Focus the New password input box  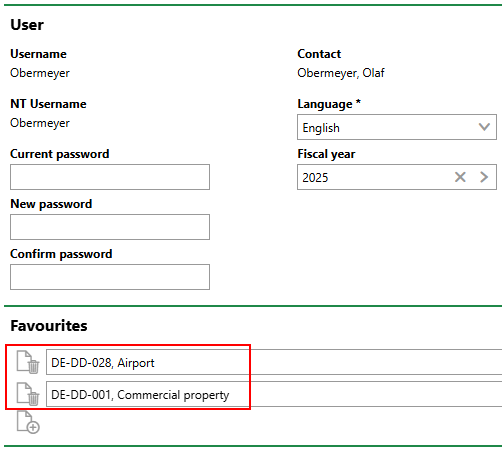click(110, 227)
